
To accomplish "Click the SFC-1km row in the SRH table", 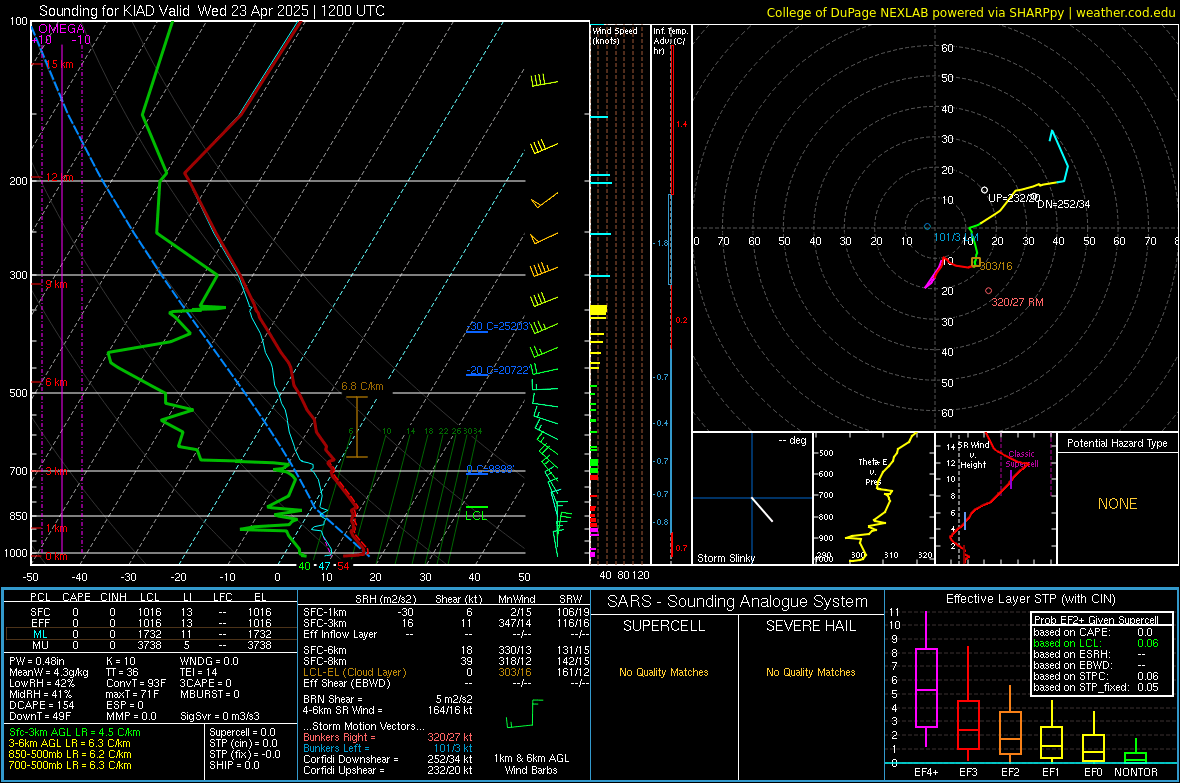I will pyautogui.click(x=446, y=612).
